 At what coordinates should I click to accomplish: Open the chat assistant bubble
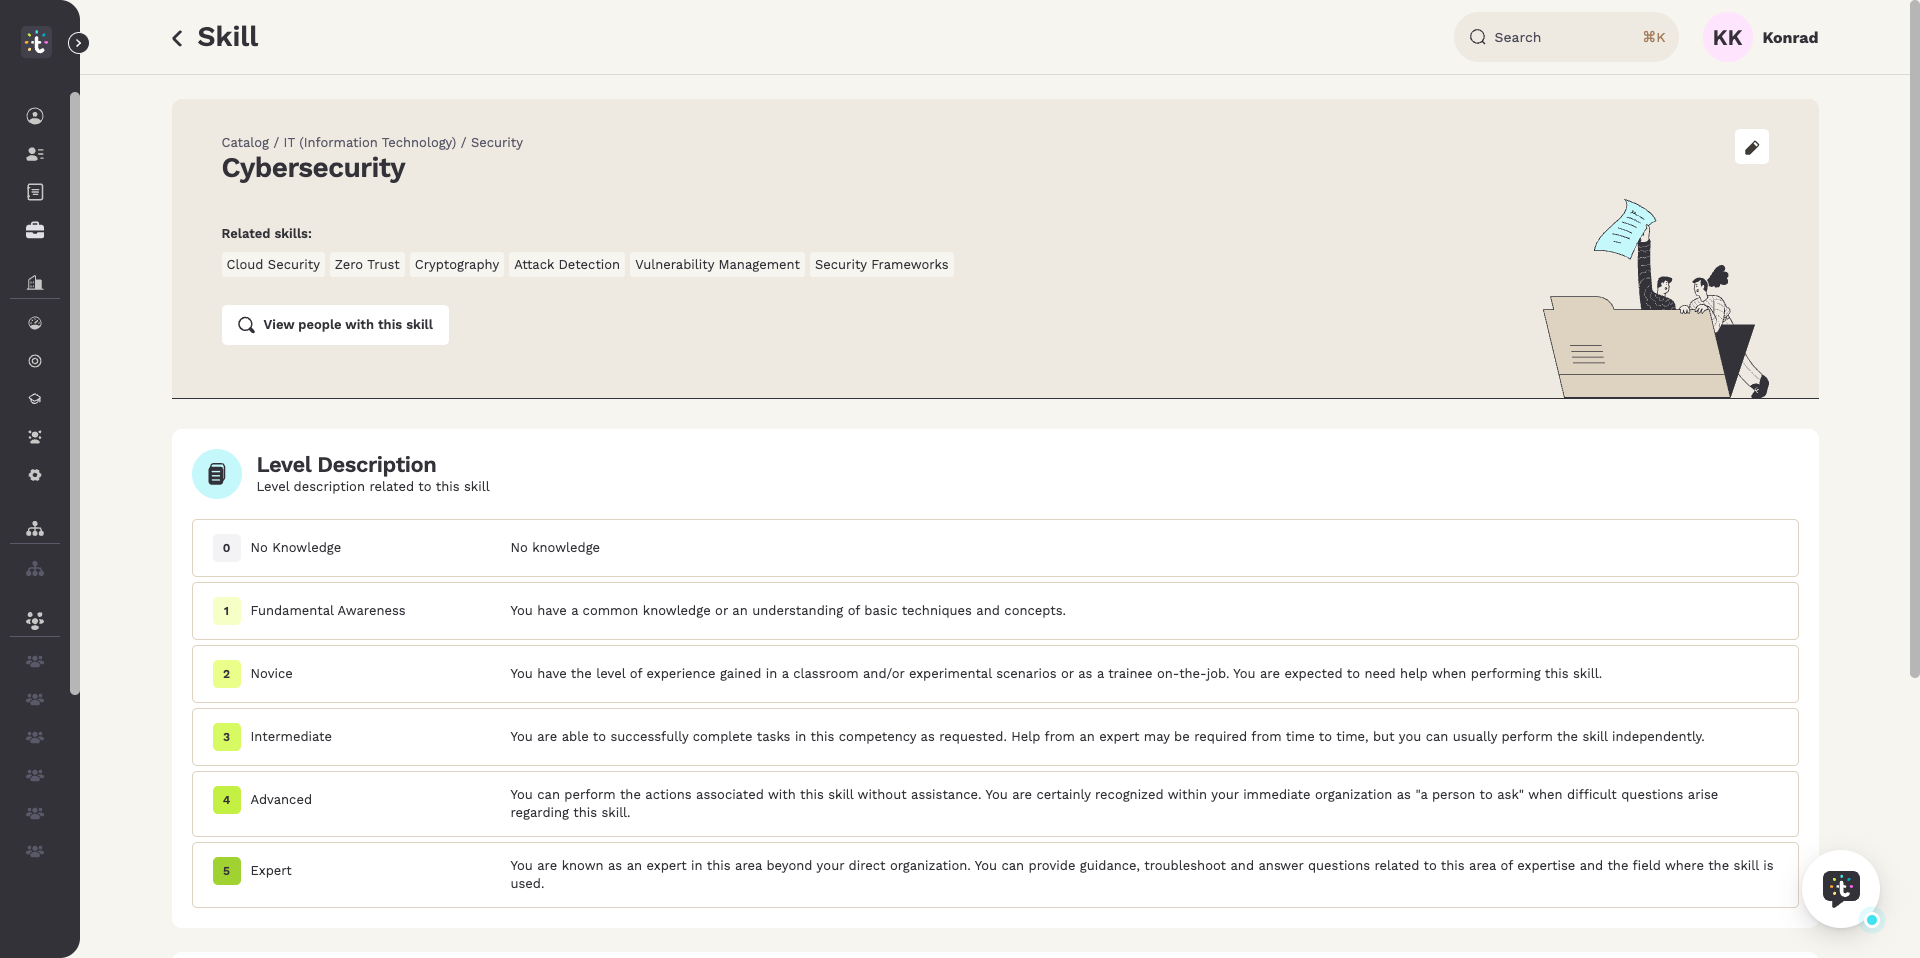tap(1840, 888)
